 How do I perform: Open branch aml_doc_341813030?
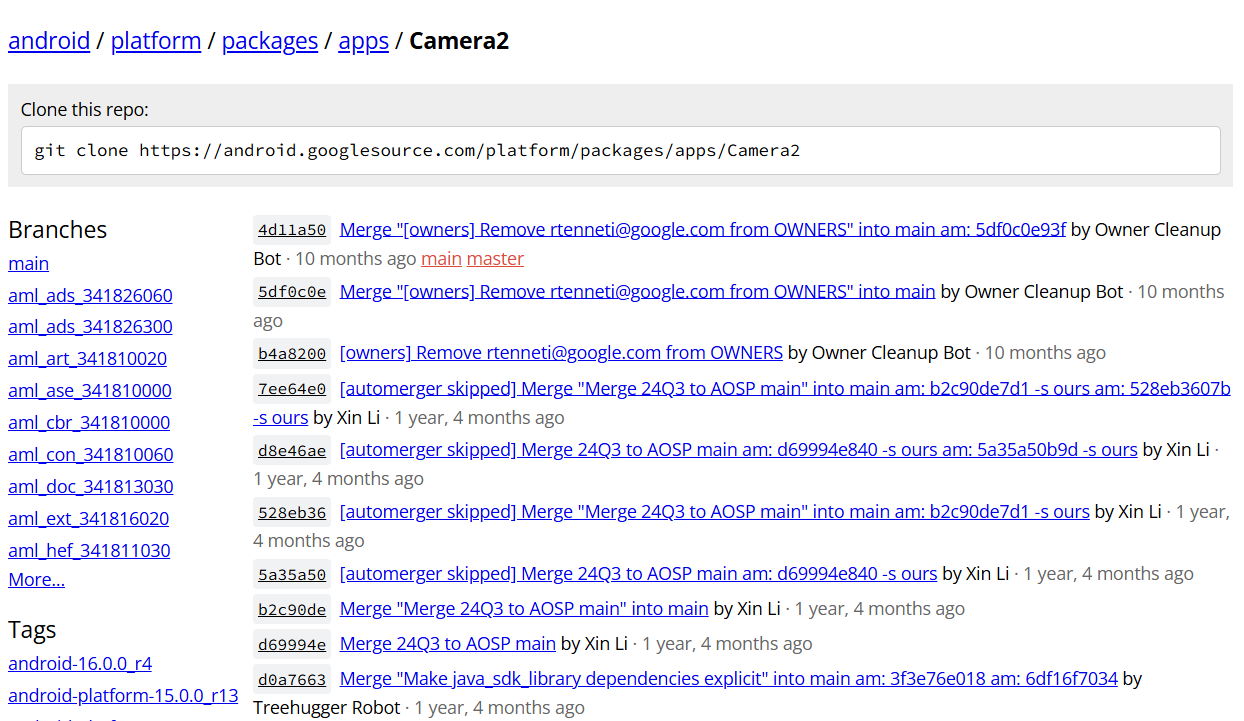click(91, 487)
